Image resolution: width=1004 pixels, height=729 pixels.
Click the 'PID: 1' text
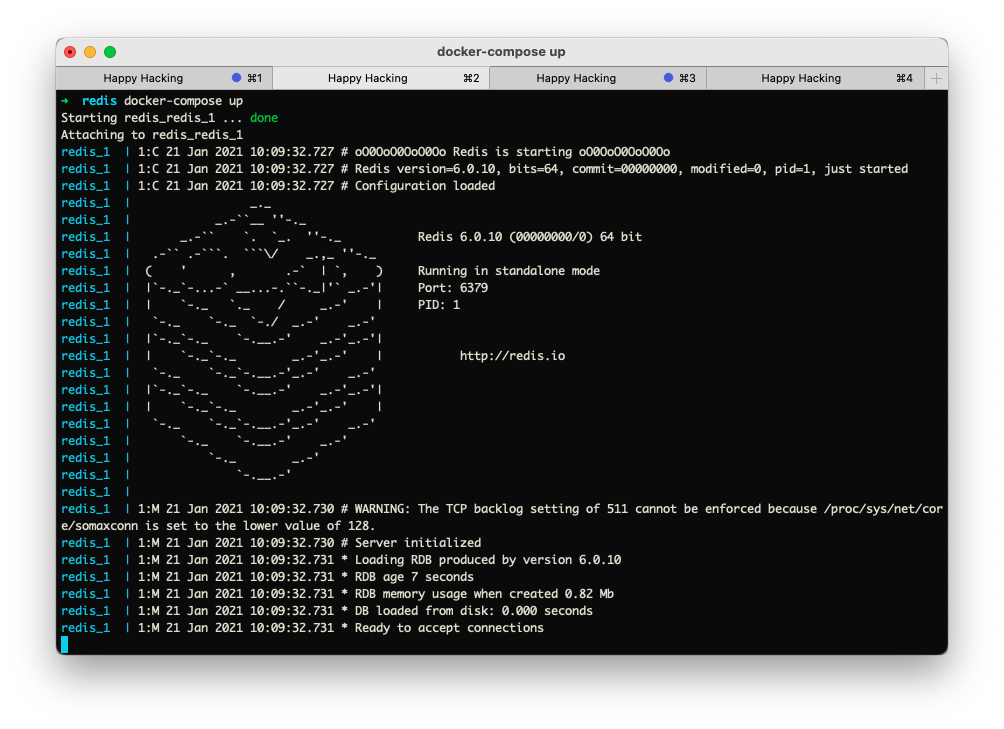439,305
